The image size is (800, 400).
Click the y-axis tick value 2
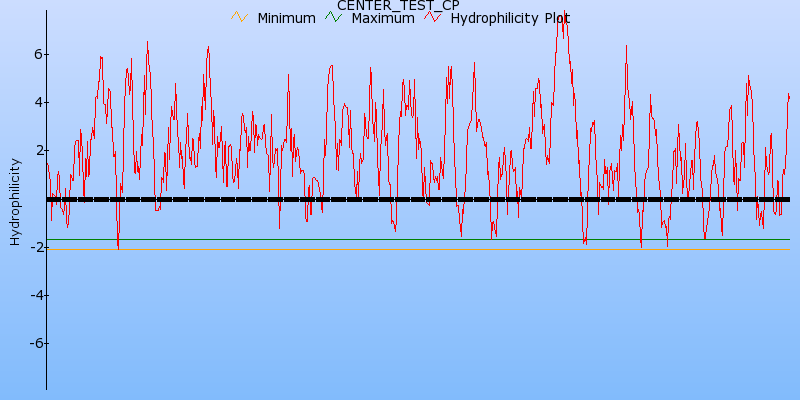pyautogui.click(x=41, y=151)
